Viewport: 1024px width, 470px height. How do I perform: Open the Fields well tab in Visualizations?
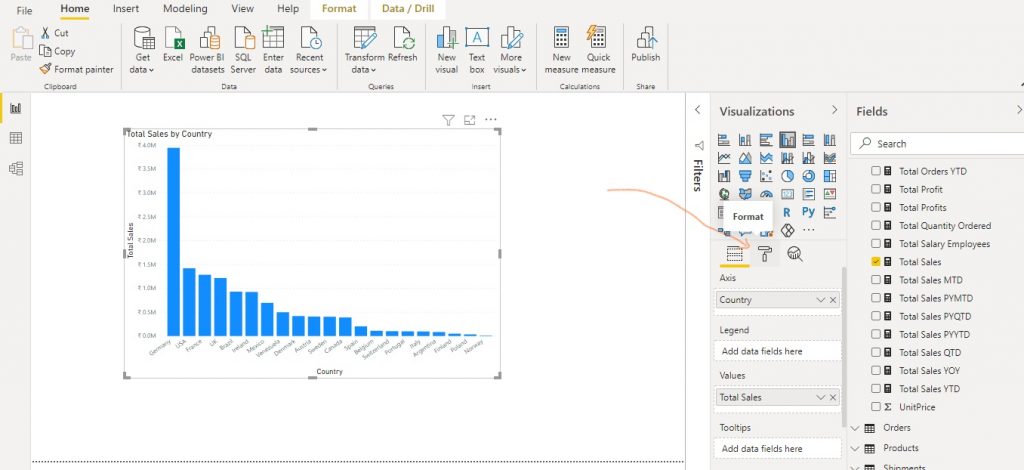[x=735, y=254]
